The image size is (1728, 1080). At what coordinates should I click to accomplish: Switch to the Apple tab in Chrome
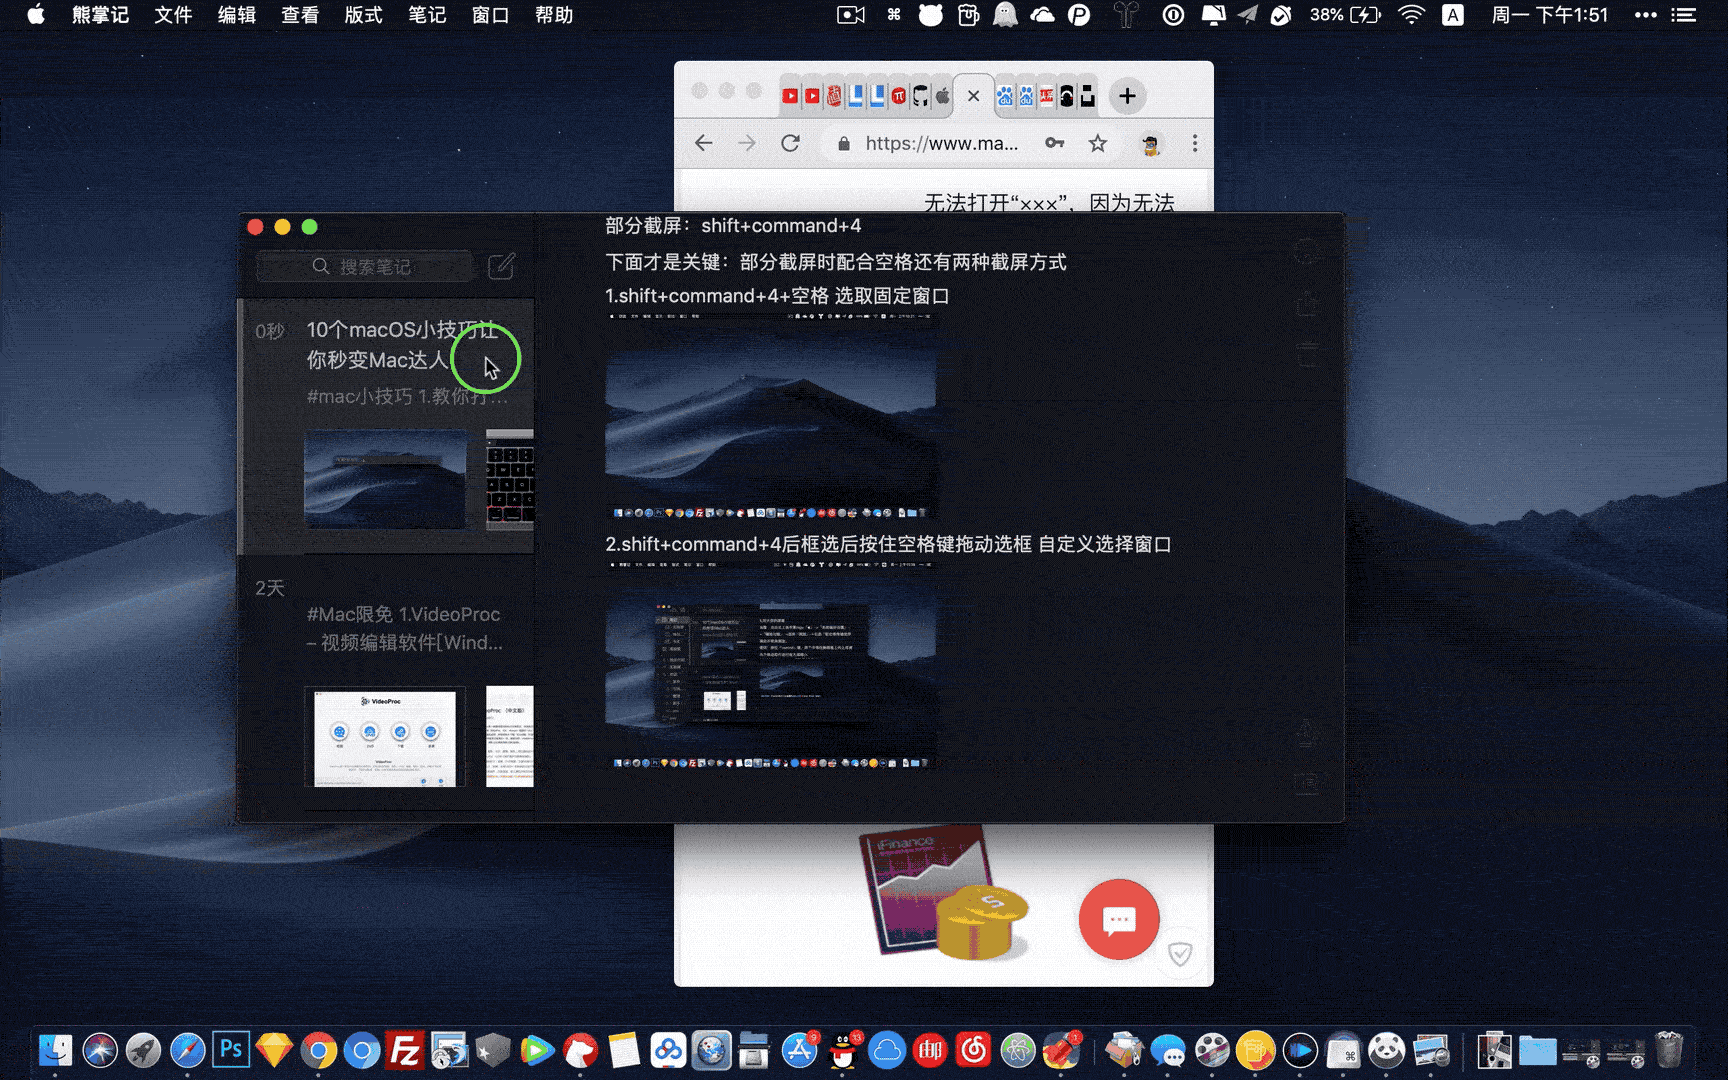943,96
